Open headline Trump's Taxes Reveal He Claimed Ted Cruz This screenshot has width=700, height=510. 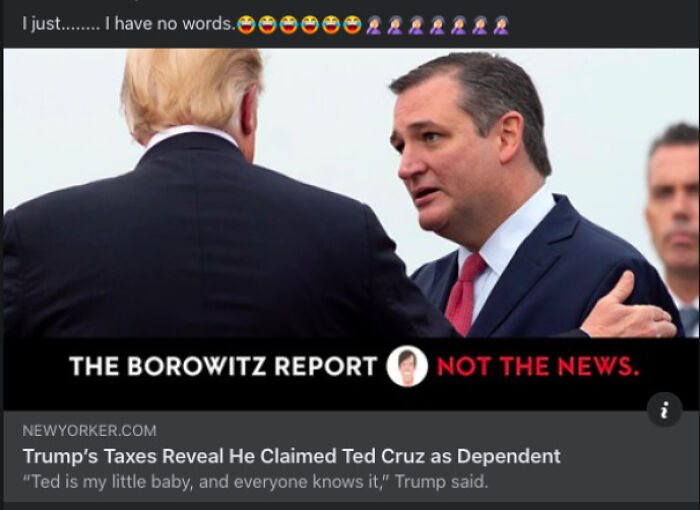pos(292,456)
